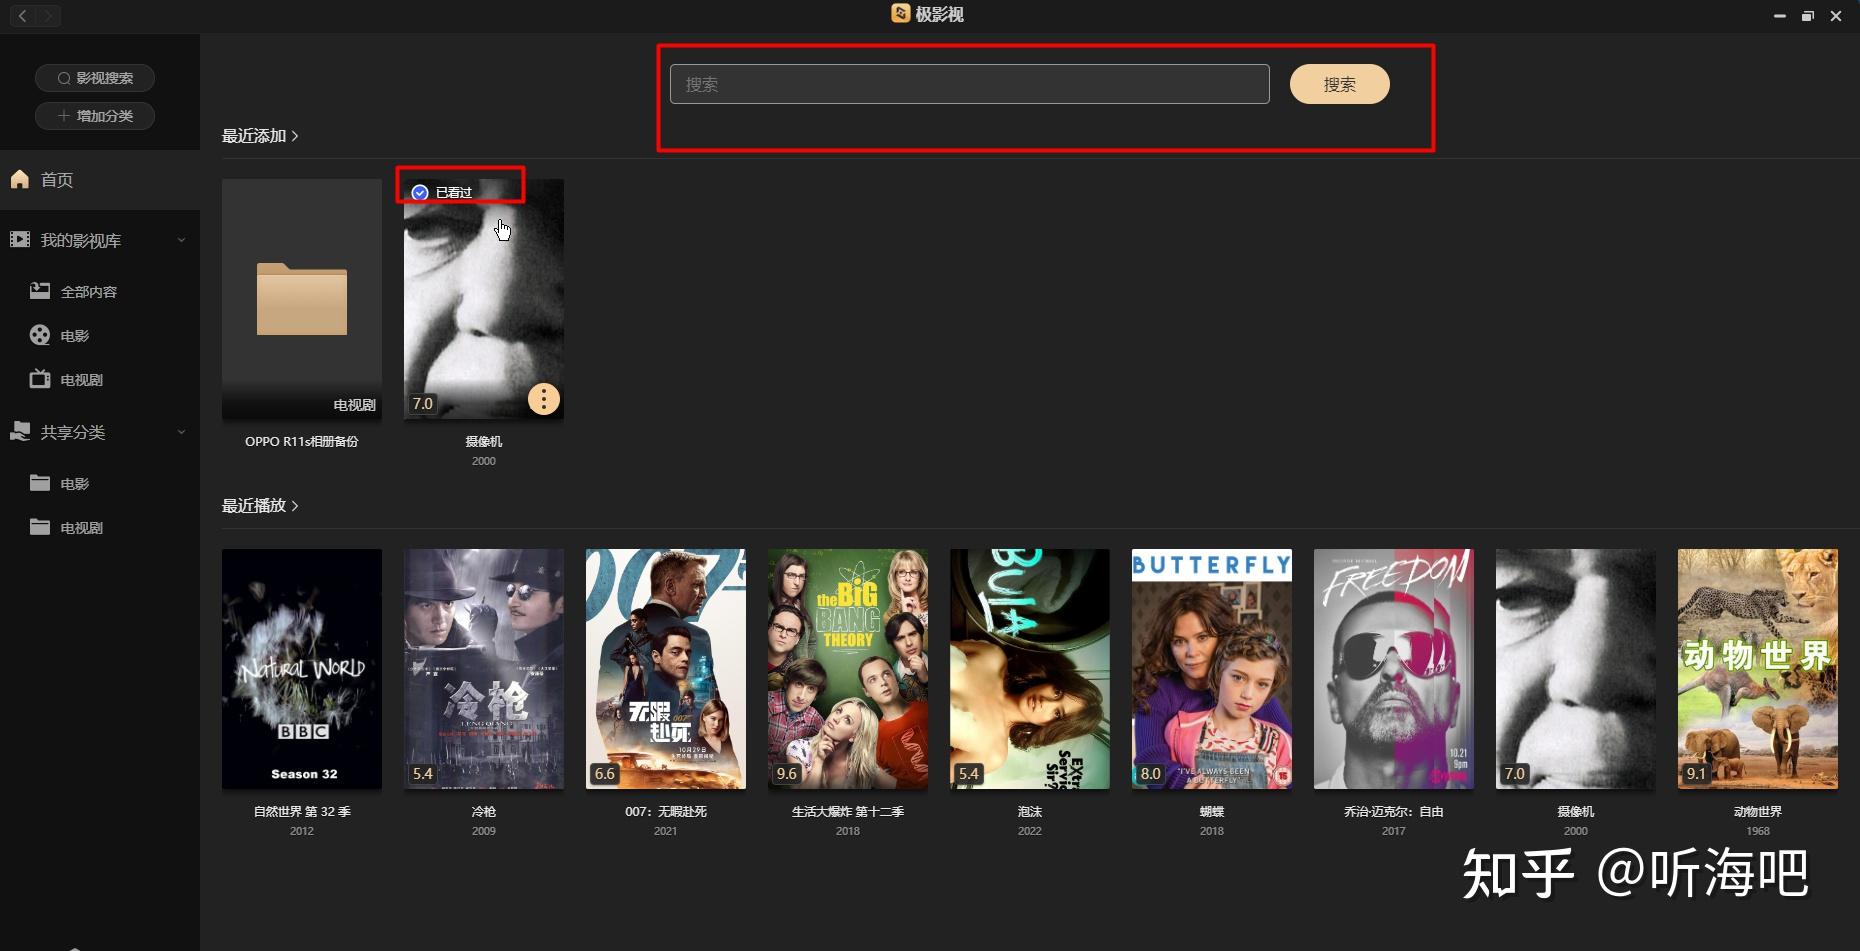Click the shared folder icon beside 共享分类
This screenshot has height=951, width=1860.
pyautogui.click(x=20, y=431)
